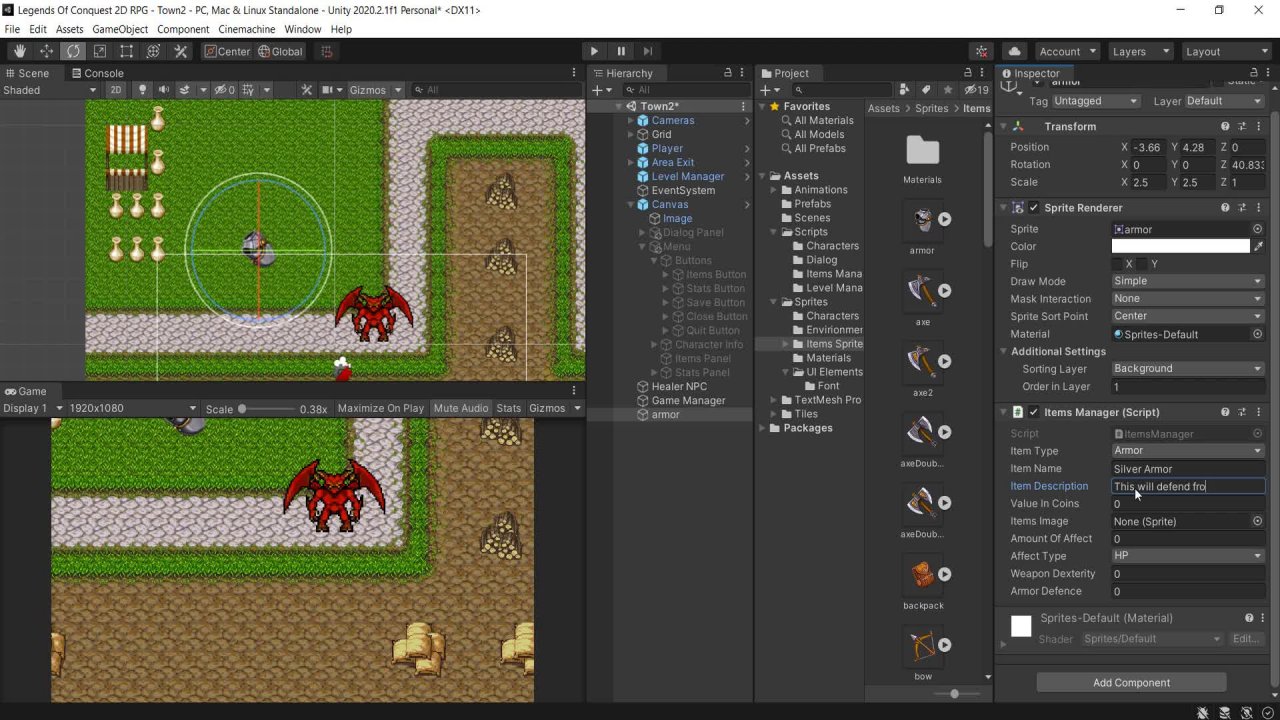Click the Add Component button
Screen dimensions: 1280x720
pyautogui.click(x=1131, y=683)
